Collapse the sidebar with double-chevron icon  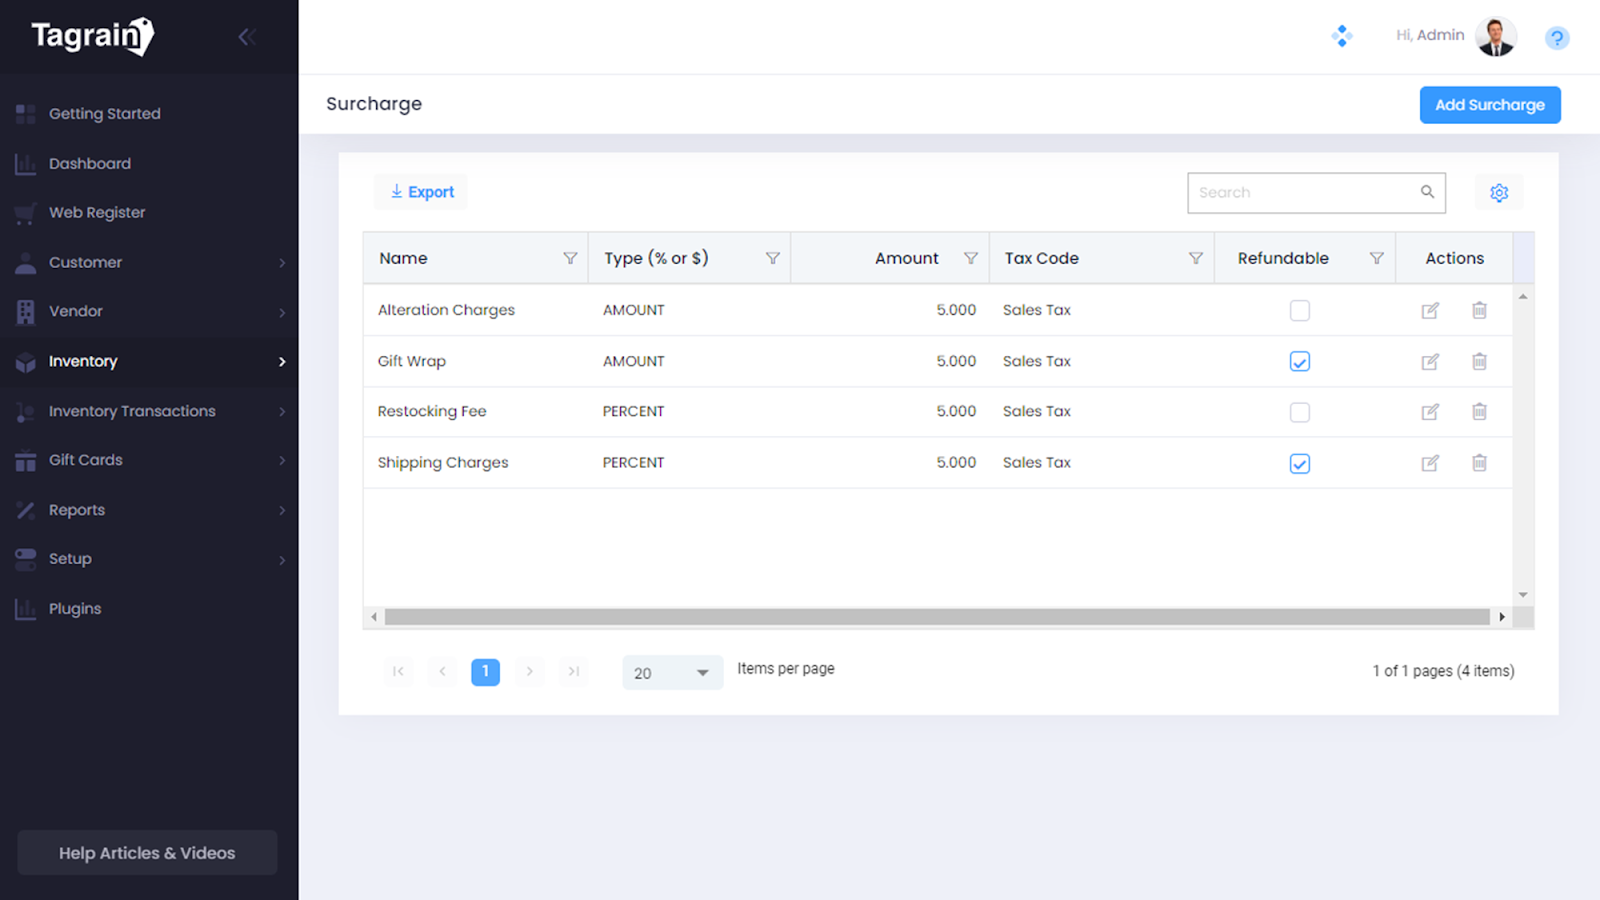click(247, 37)
